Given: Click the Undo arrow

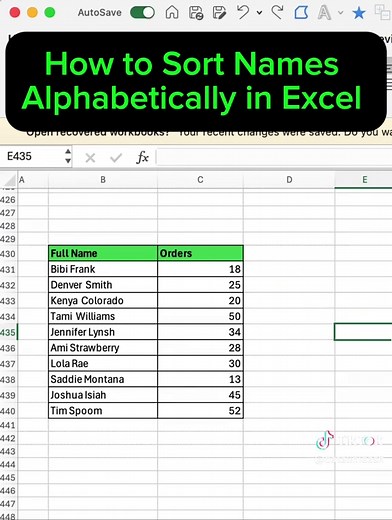Looking at the screenshot, I should pos(243,13).
